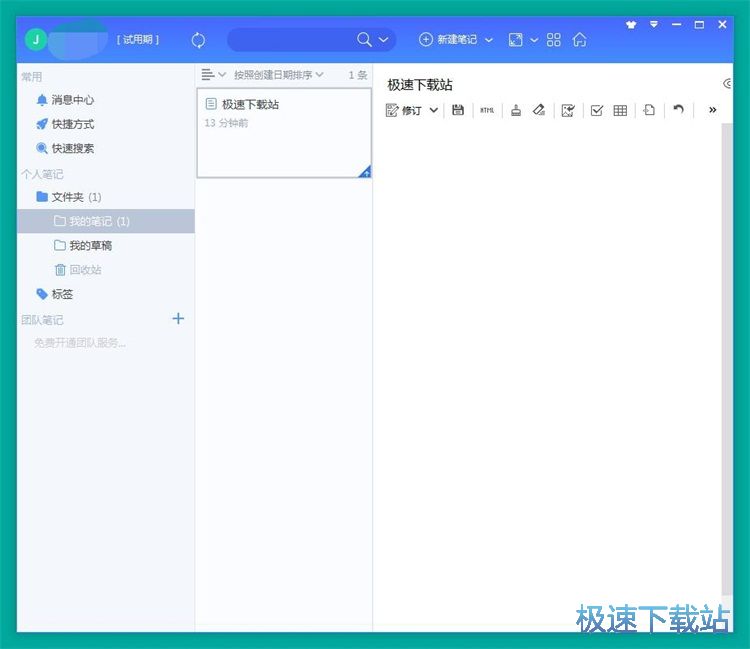
Task: Click the note title 极速下载站 in editor
Action: 419,85
